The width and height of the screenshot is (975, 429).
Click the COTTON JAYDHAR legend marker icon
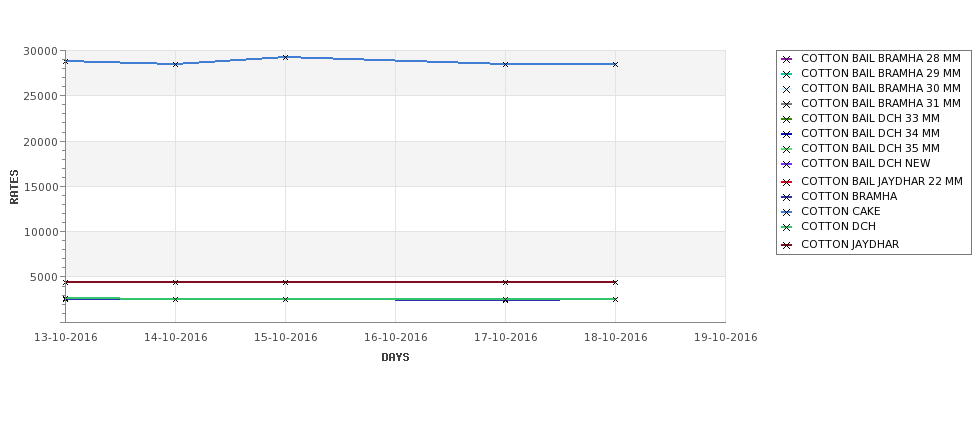tap(786, 245)
